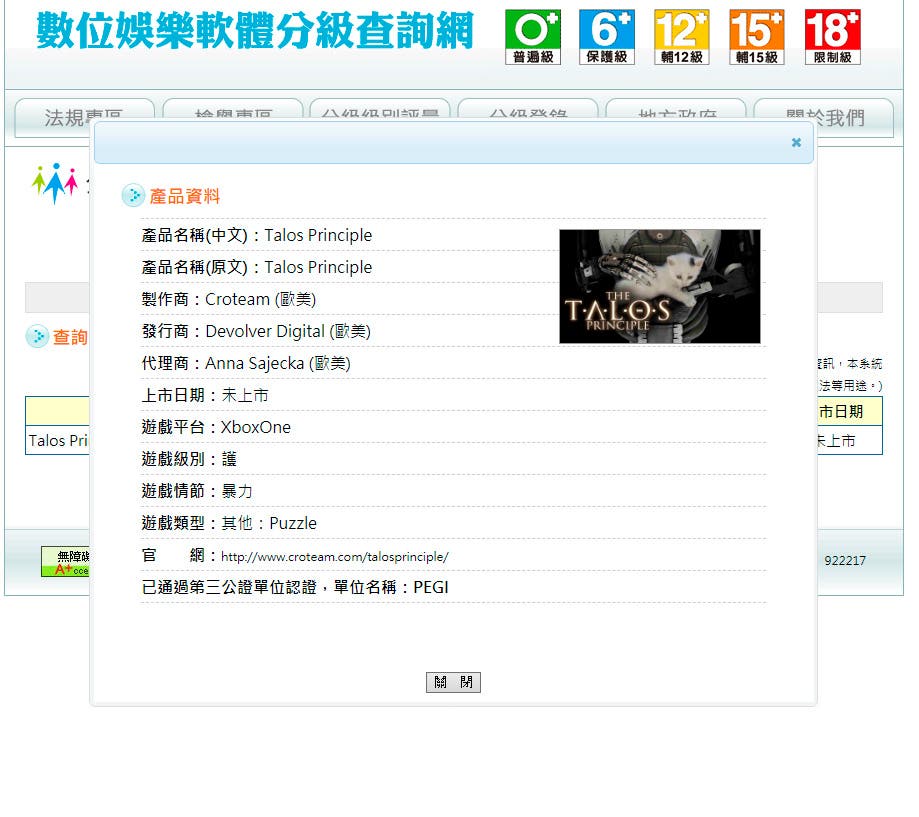Click the 產品名稱(中文)：Talos Principle line
The height and width of the screenshot is (817, 919).
(x=257, y=236)
